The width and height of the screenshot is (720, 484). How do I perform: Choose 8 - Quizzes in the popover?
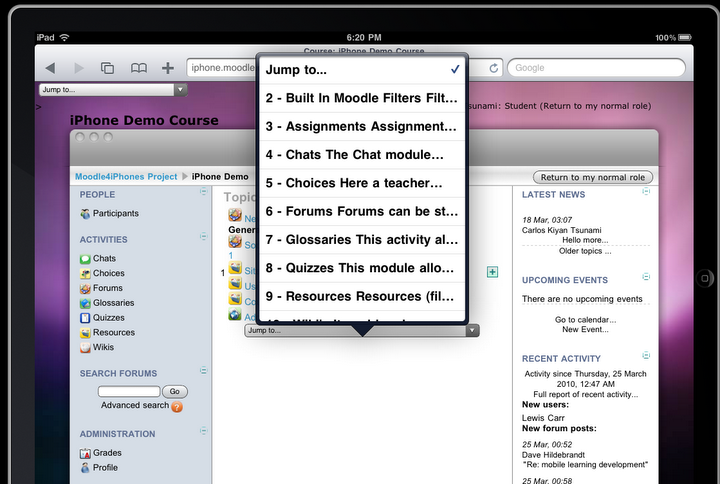363,268
